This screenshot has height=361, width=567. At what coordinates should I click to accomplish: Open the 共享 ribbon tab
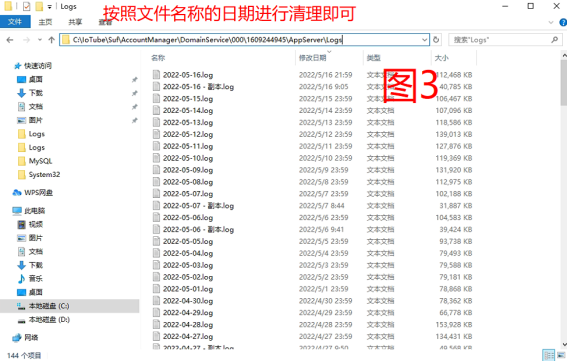pos(75,22)
